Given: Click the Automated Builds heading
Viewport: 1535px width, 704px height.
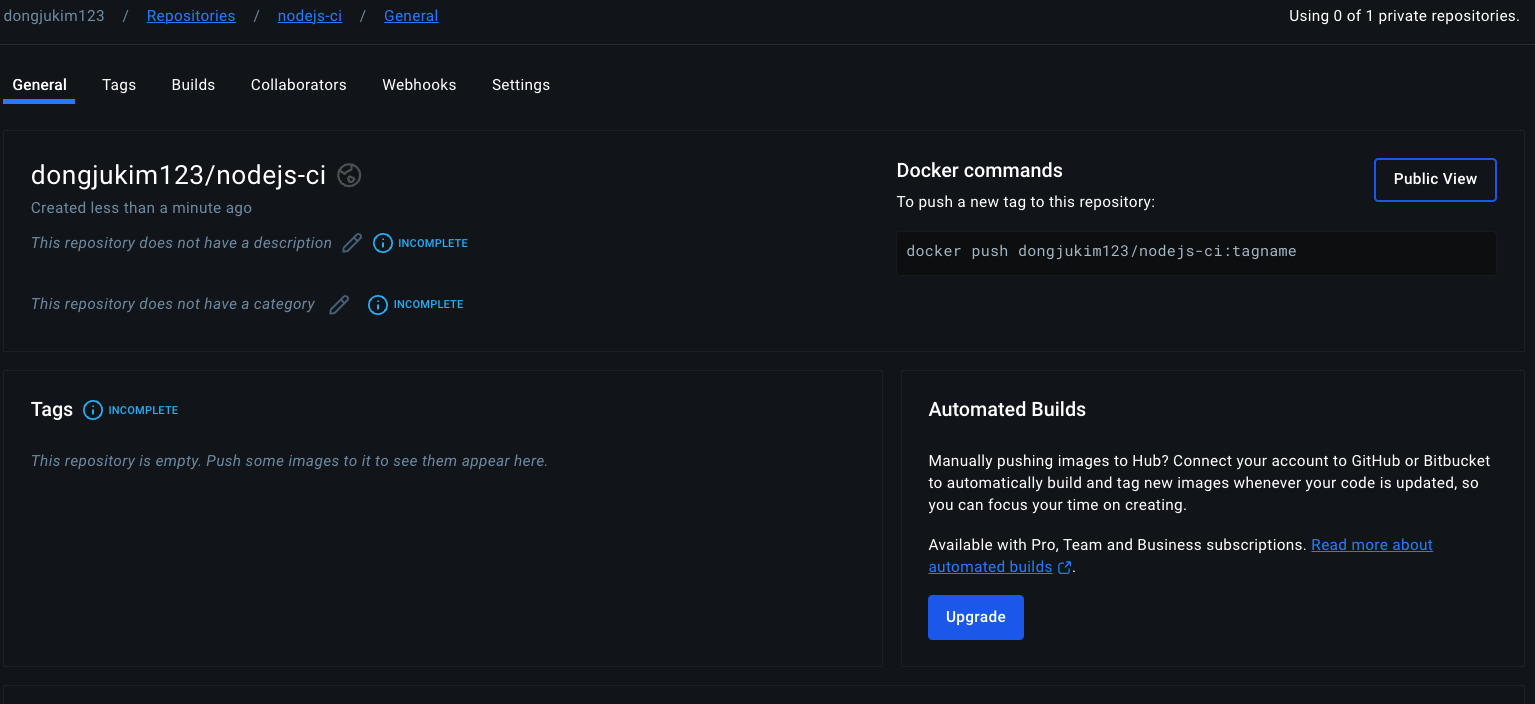Looking at the screenshot, I should click(1007, 409).
